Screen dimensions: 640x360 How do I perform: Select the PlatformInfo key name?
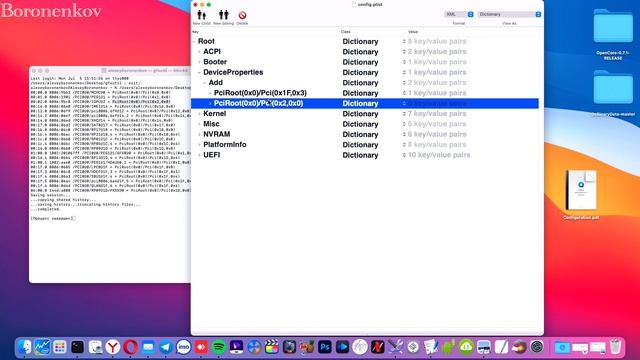224,145
